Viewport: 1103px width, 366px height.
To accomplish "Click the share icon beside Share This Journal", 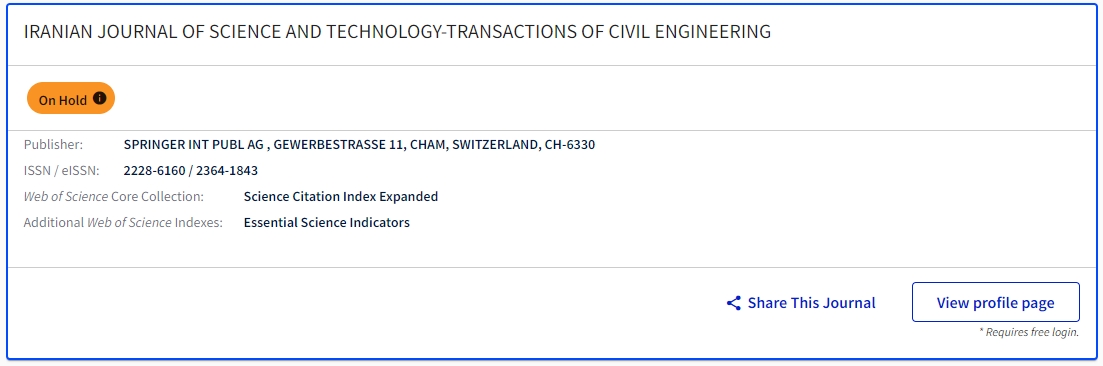I will (x=734, y=303).
